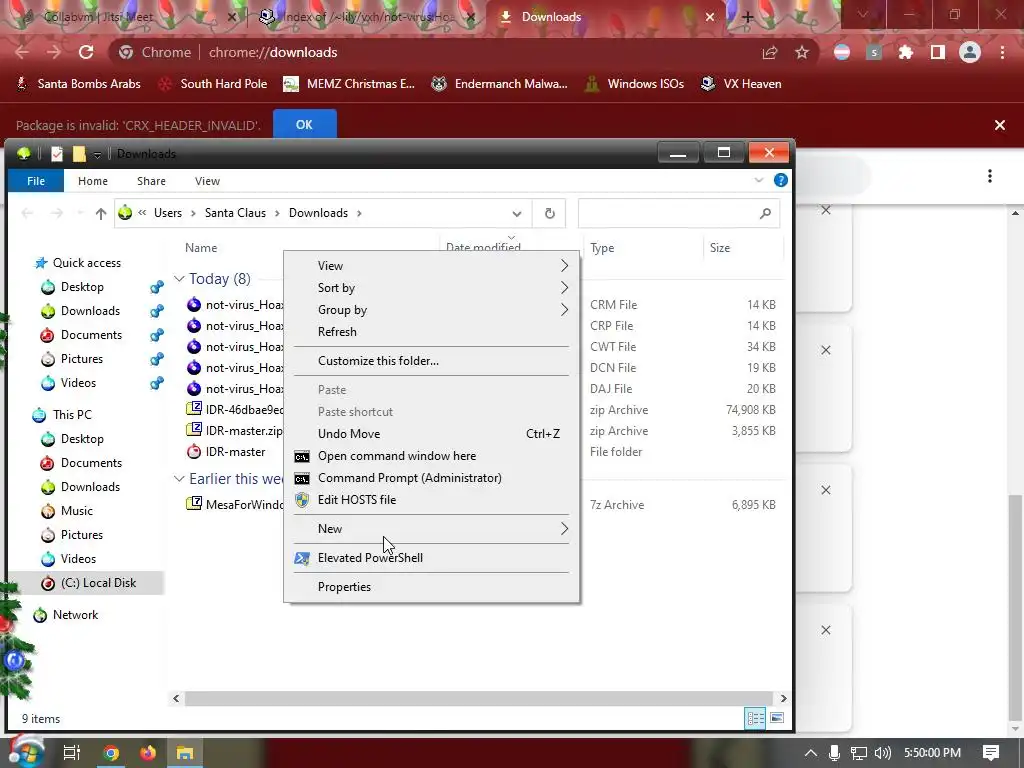Select IDR-master.zip file
The image size is (1024, 768).
[234, 431]
